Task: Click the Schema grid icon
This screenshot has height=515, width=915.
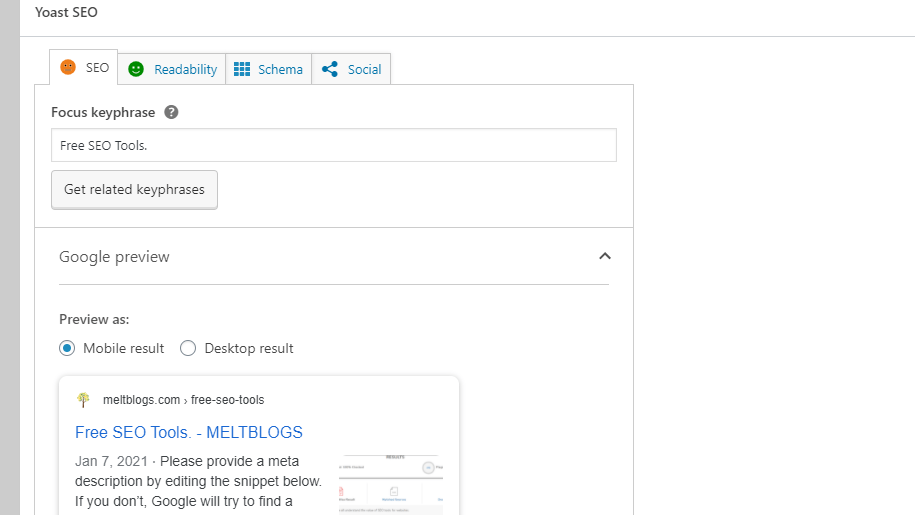Action: tap(242, 69)
